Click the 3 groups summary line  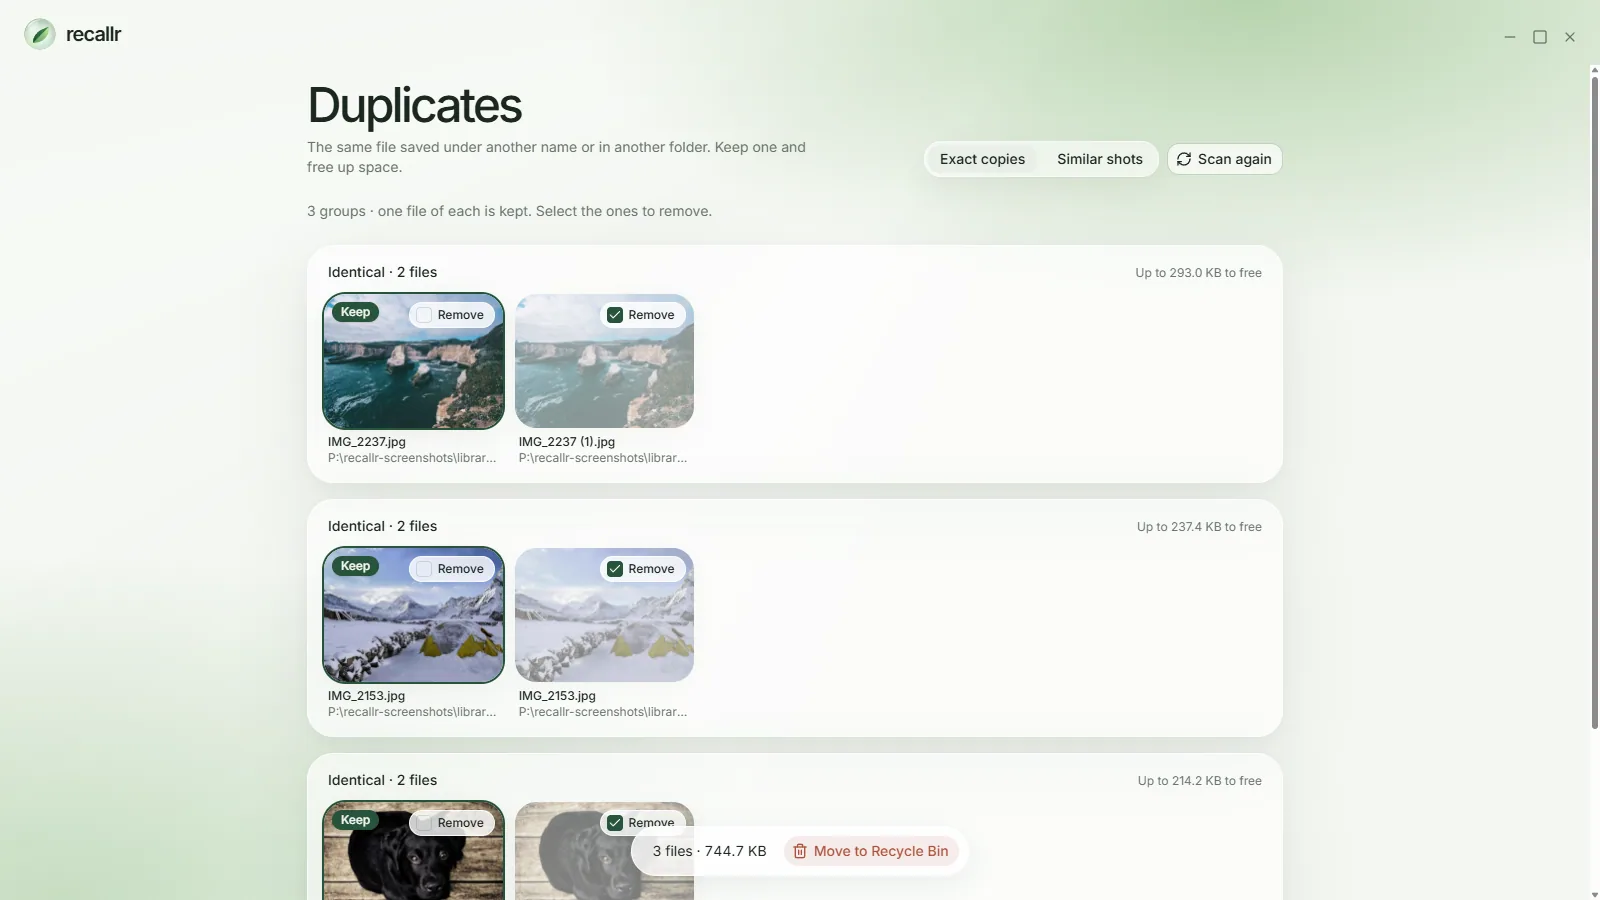[509, 211]
